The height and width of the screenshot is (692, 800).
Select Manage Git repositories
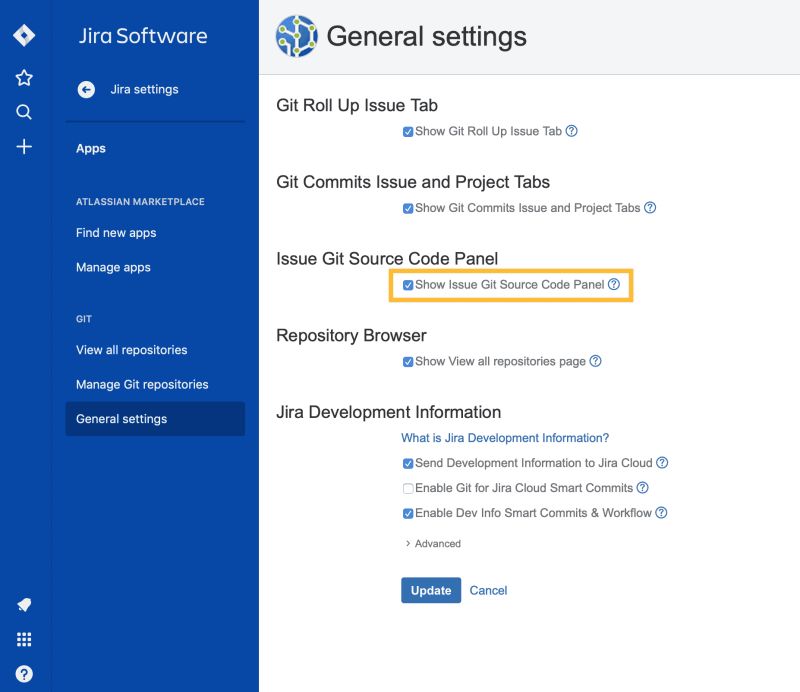click(141, 384)
